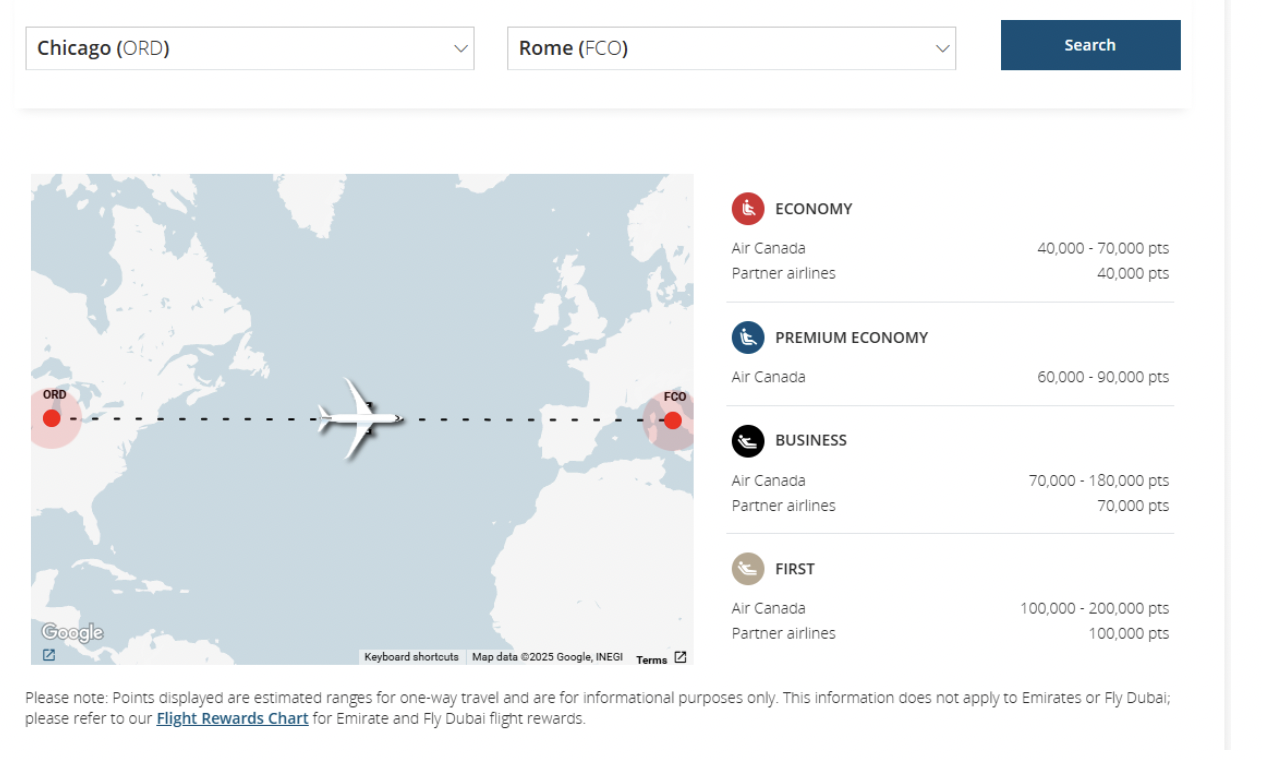Click the ECONOMY heading label
1262x760 pixels.
click(x=813, y=209)
